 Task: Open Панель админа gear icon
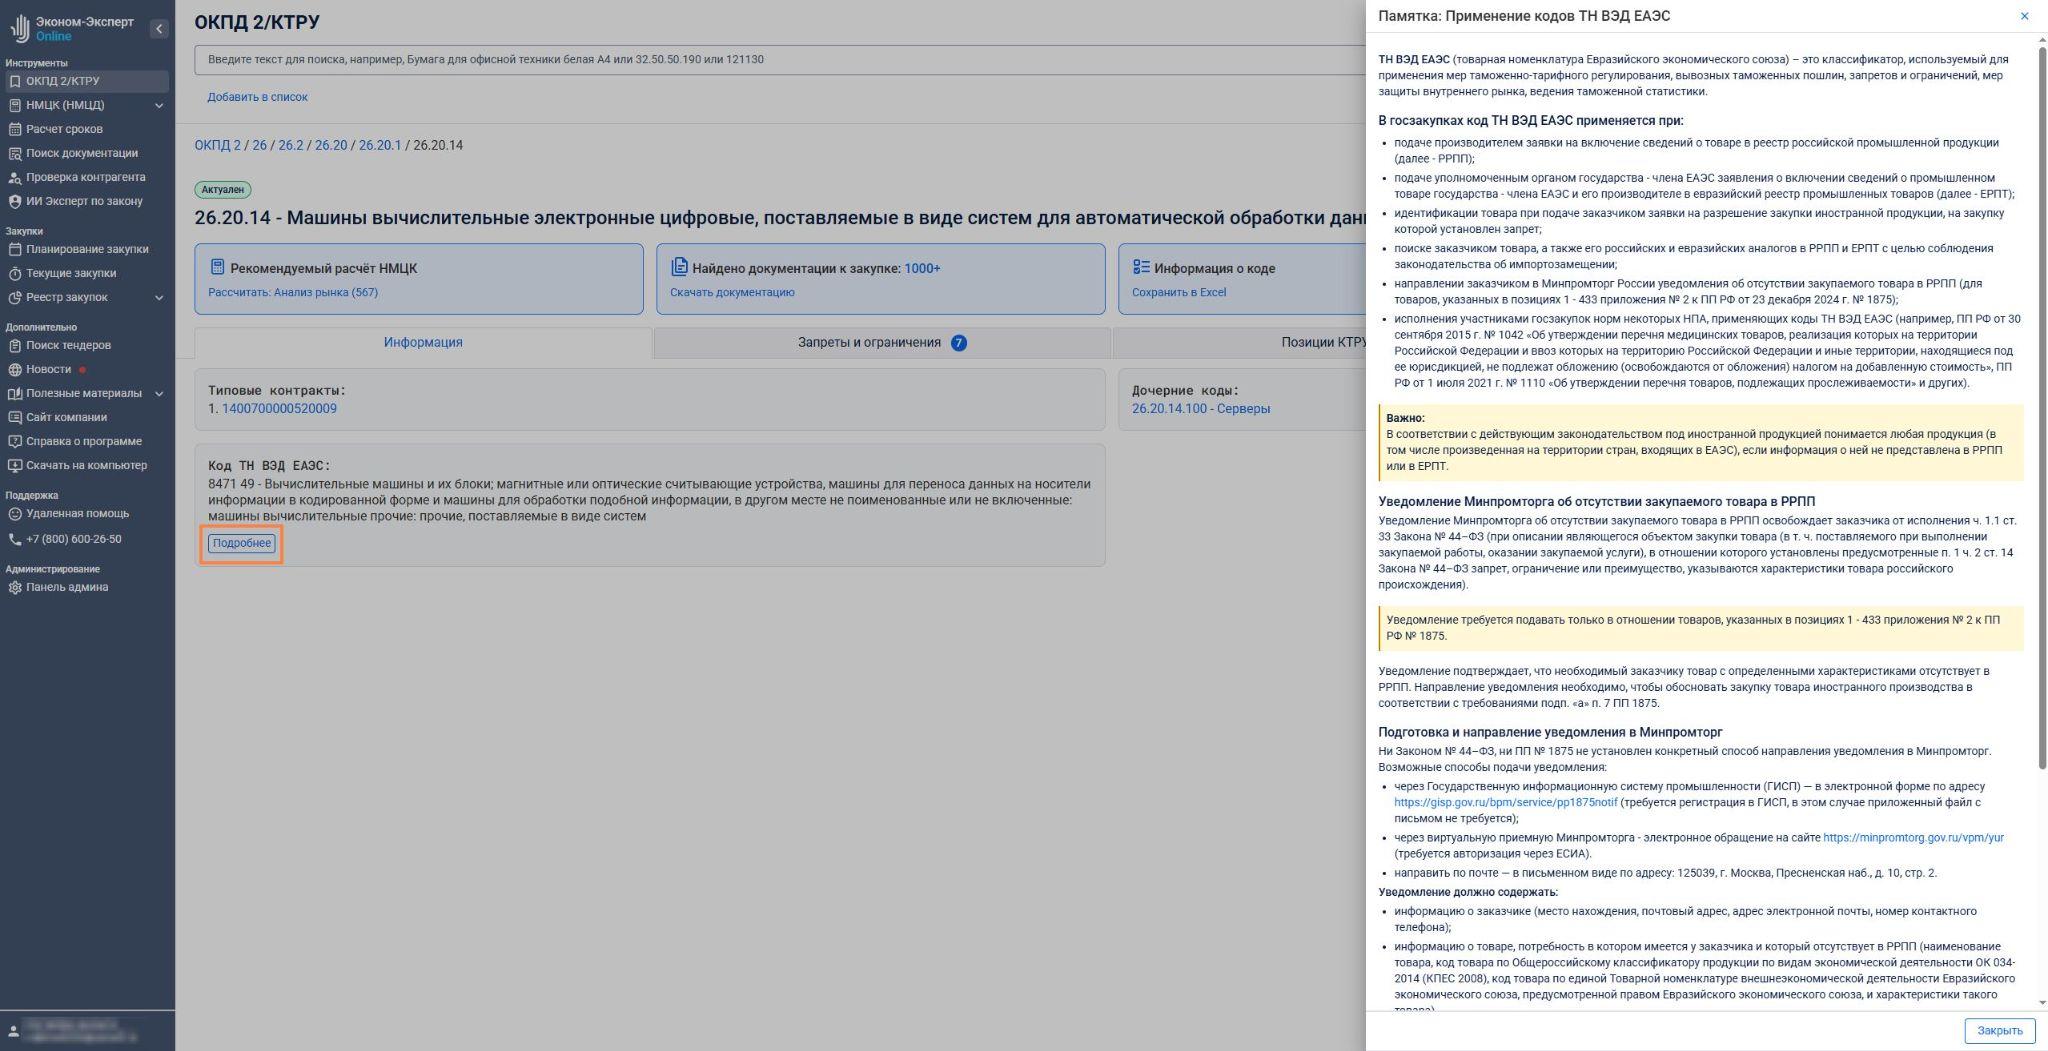[x=15, y=587]
